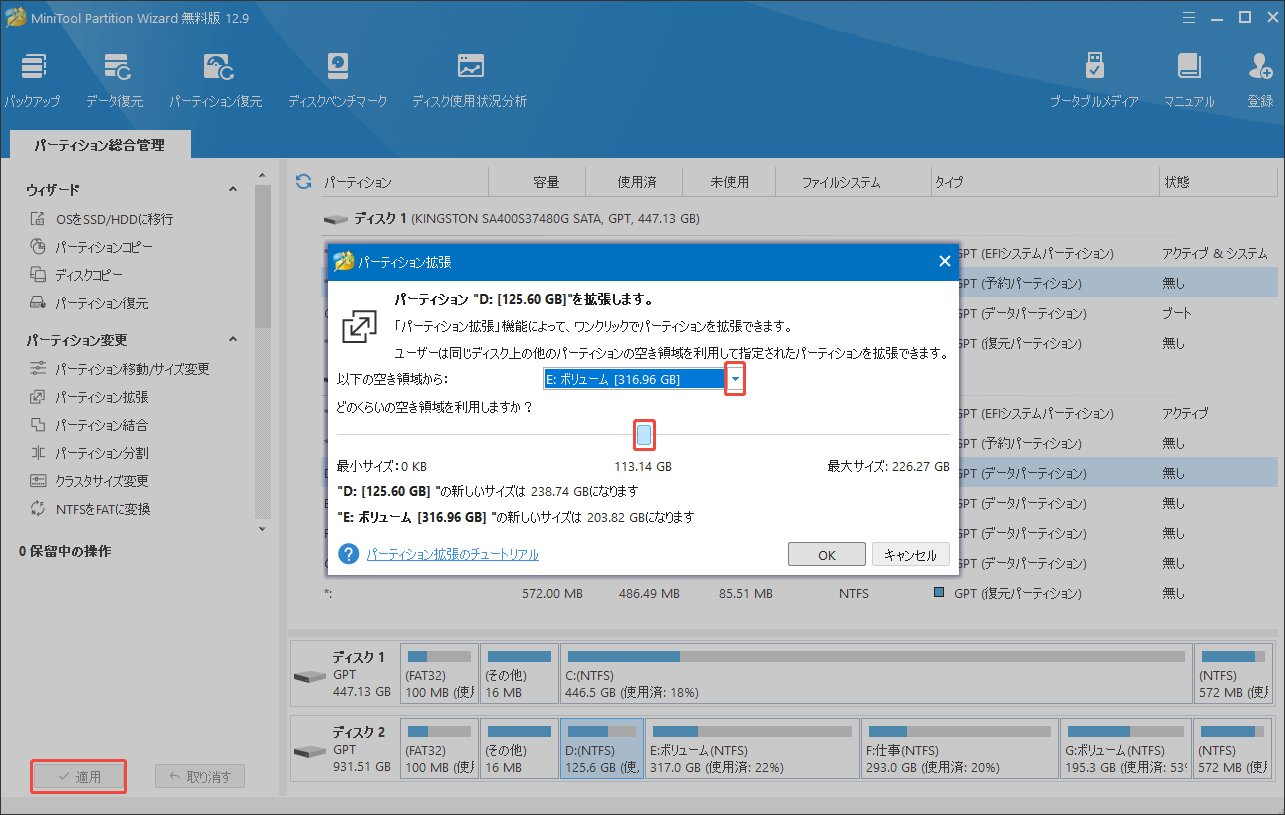The image size is (1285, 815).
Task: Open the hamburger menu in title bar
Action: click(x=1189, y=17)
